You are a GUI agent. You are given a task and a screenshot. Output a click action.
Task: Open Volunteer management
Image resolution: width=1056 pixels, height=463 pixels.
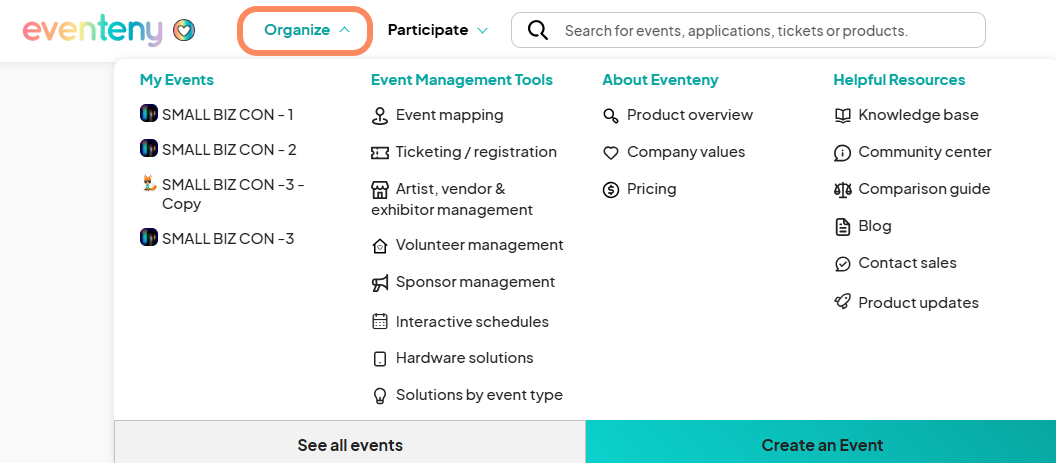[480, 245]
